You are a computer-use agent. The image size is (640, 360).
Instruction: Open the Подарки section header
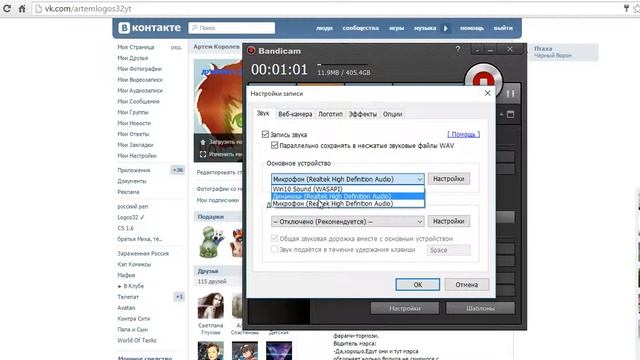pos(211,217)
